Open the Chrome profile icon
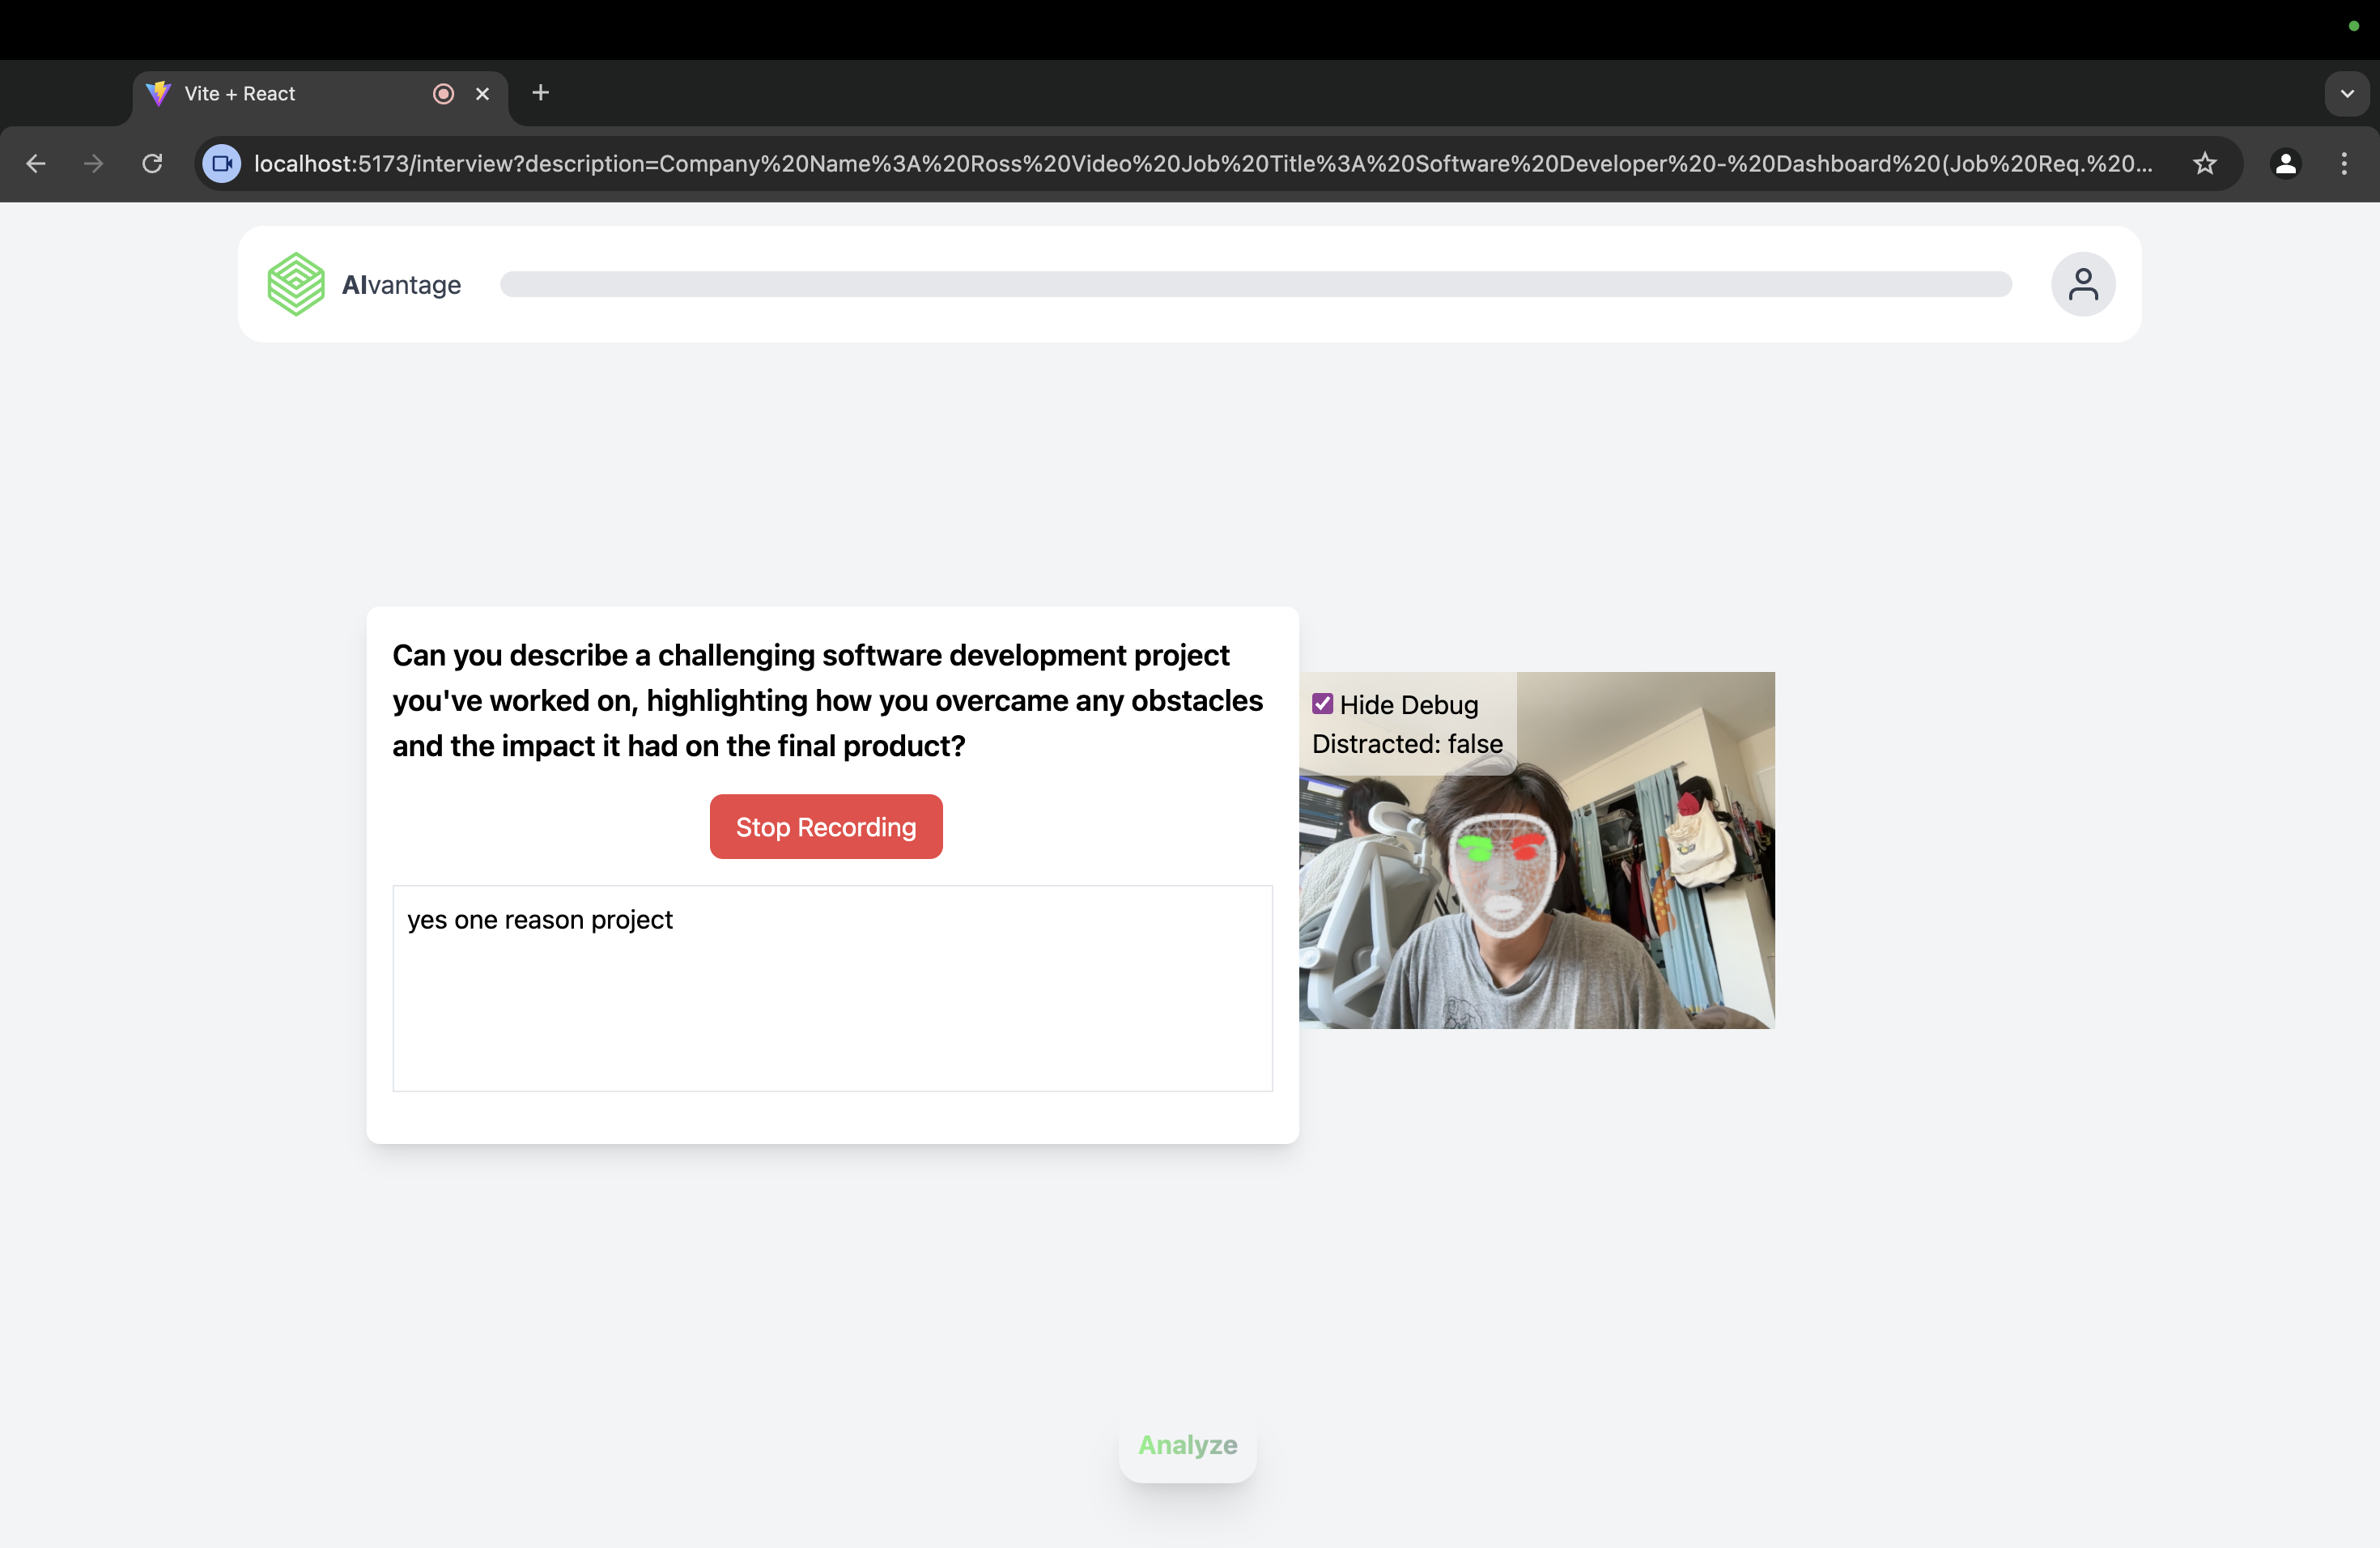Viewport: 2380px width, 1548px height. (2285, 163)
